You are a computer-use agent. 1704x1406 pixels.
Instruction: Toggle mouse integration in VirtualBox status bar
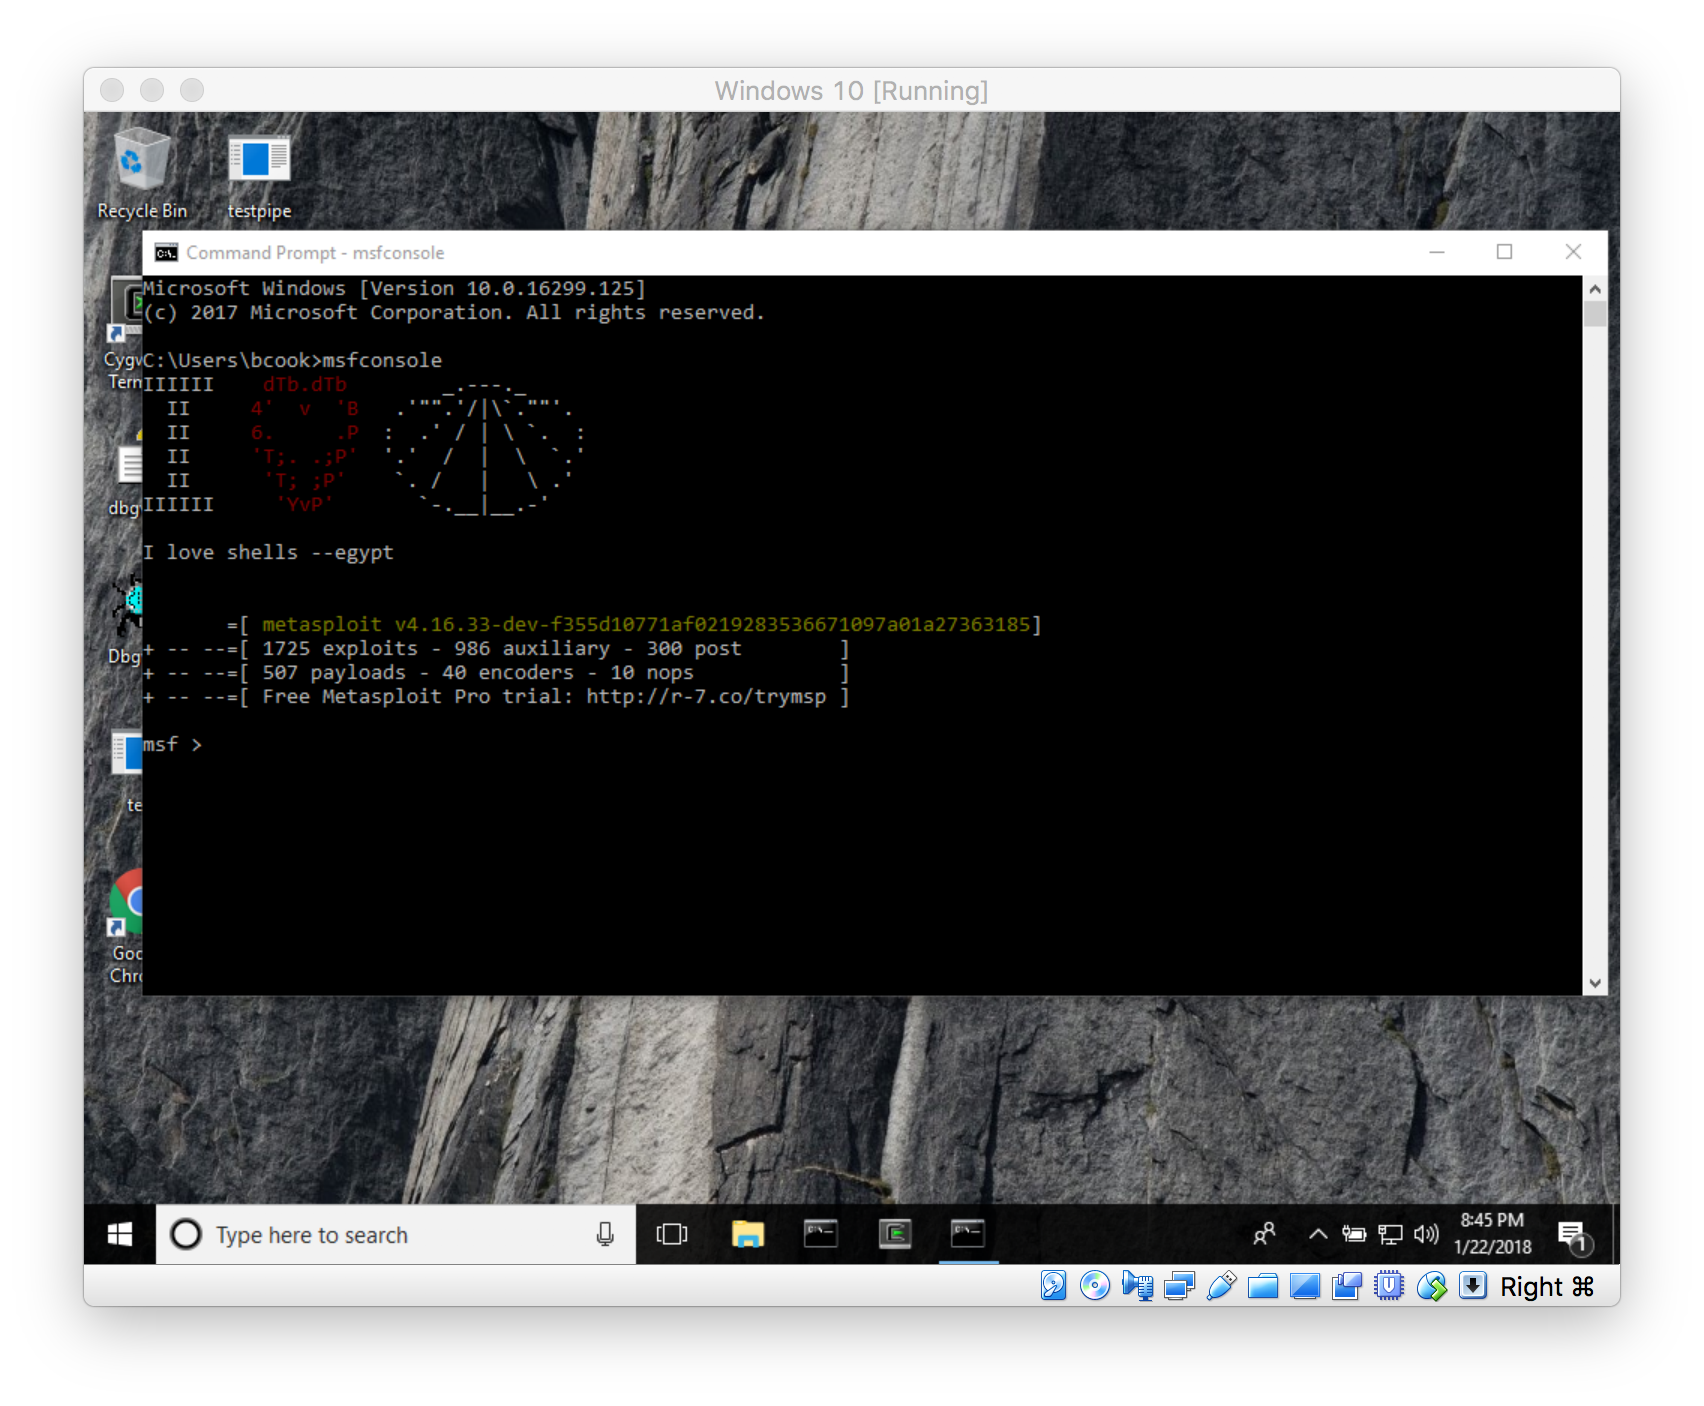pos(1432,1287)
